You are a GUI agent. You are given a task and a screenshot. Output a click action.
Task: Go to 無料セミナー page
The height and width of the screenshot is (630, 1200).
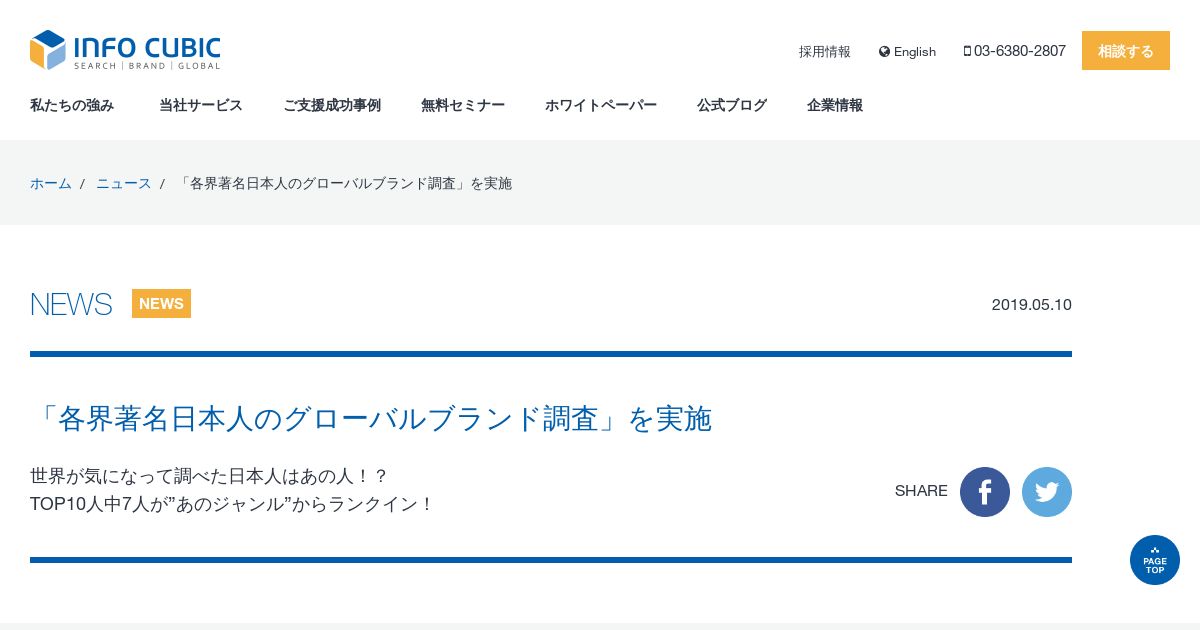[463, 105]
